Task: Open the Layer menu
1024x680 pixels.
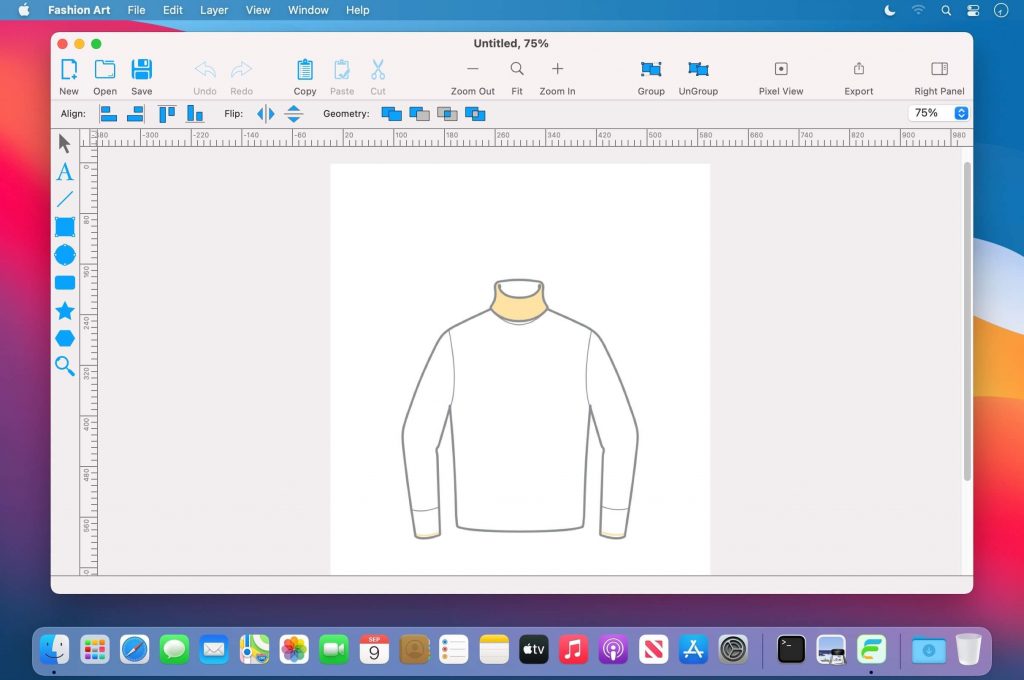Action: click(x=214, y=10)
